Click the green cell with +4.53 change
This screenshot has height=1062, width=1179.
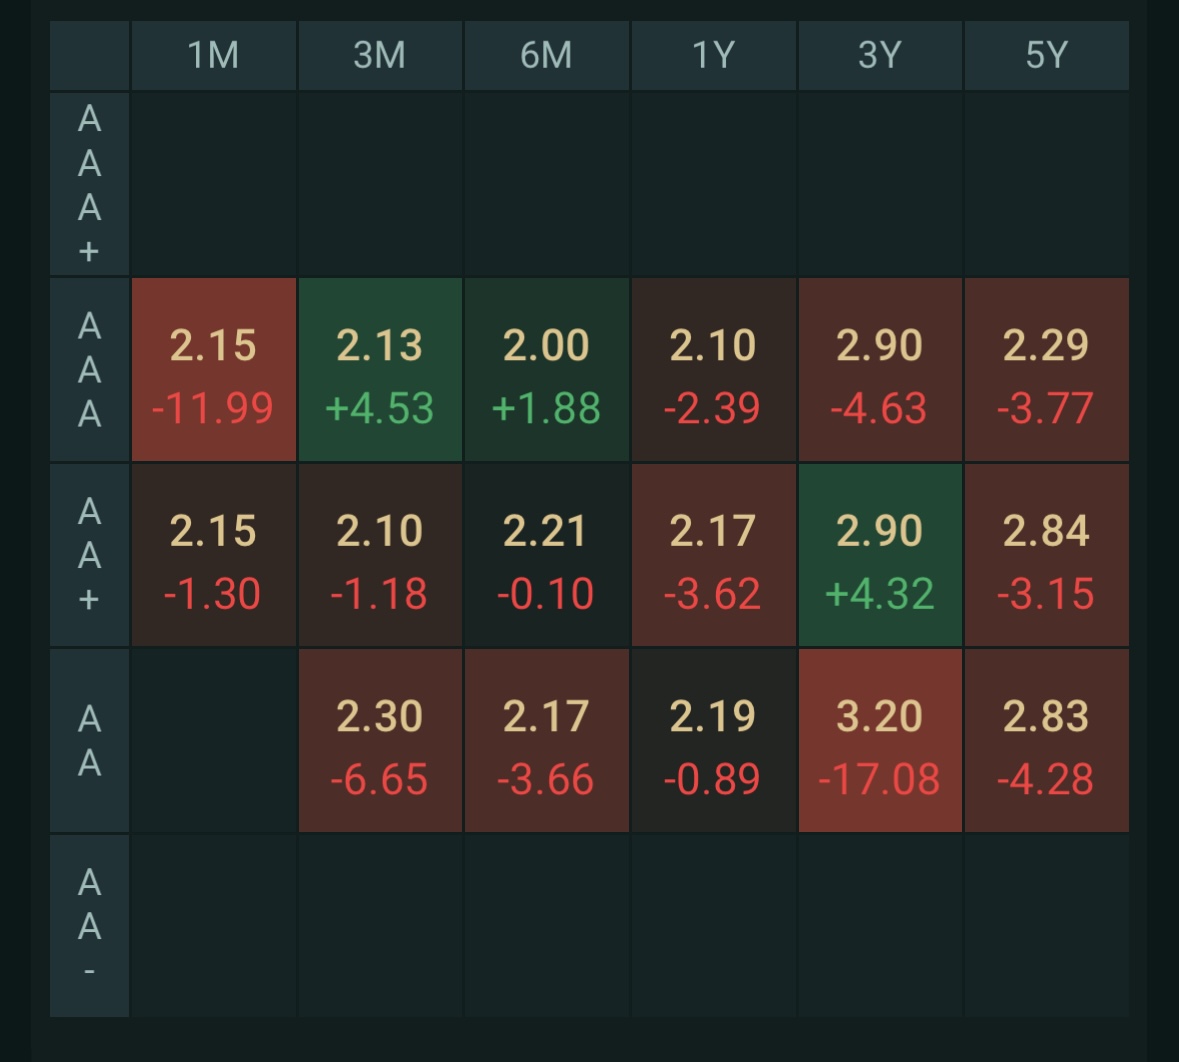point(380,370)
